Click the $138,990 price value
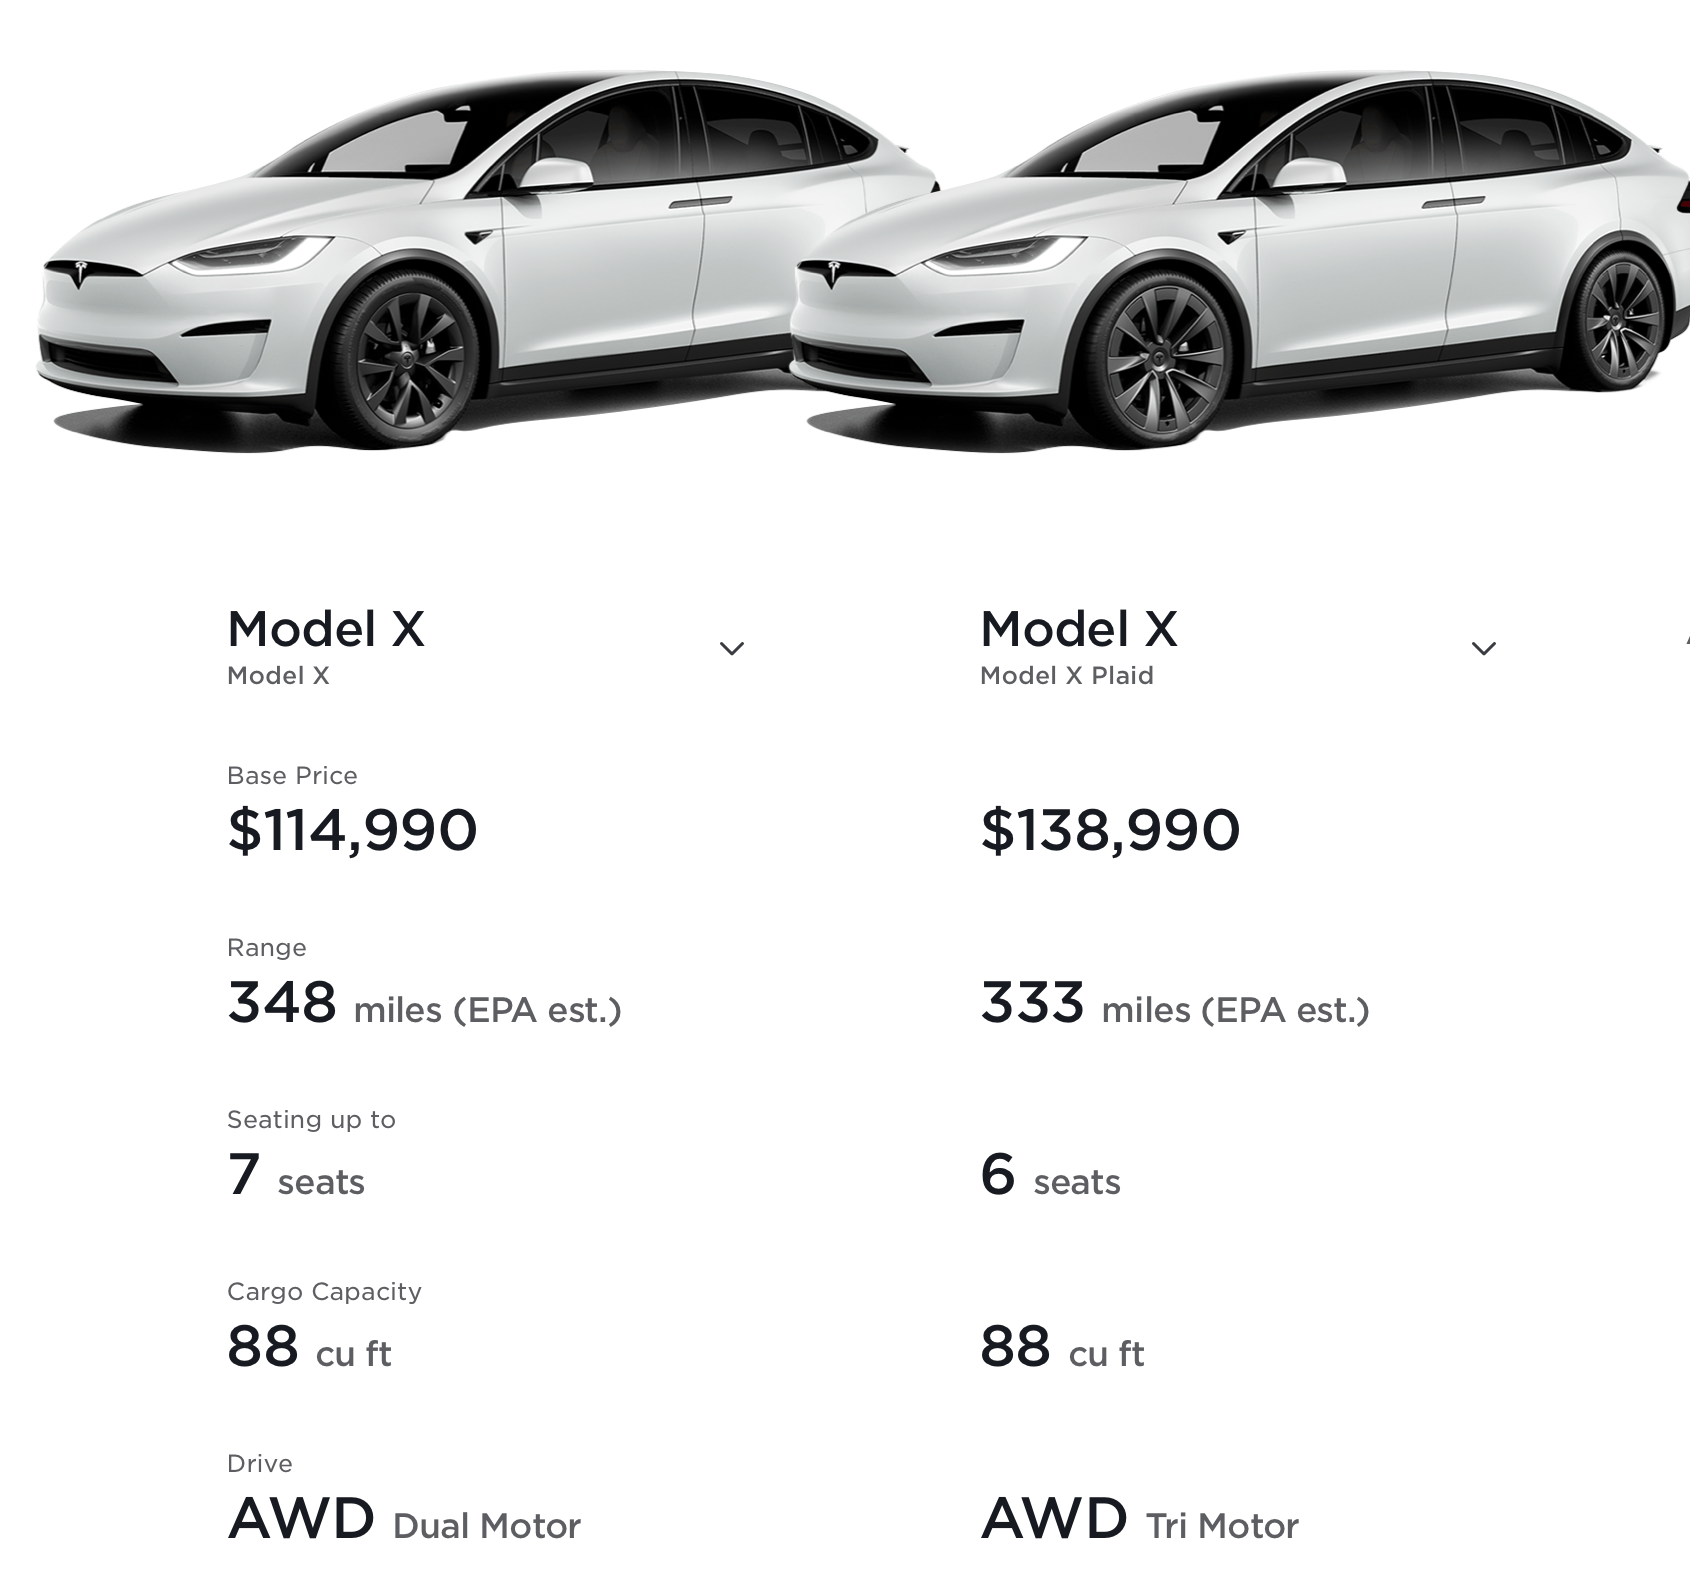Image resolution: width=1690 pixels, height=1580 pixels. click(x=1110, y=830)
